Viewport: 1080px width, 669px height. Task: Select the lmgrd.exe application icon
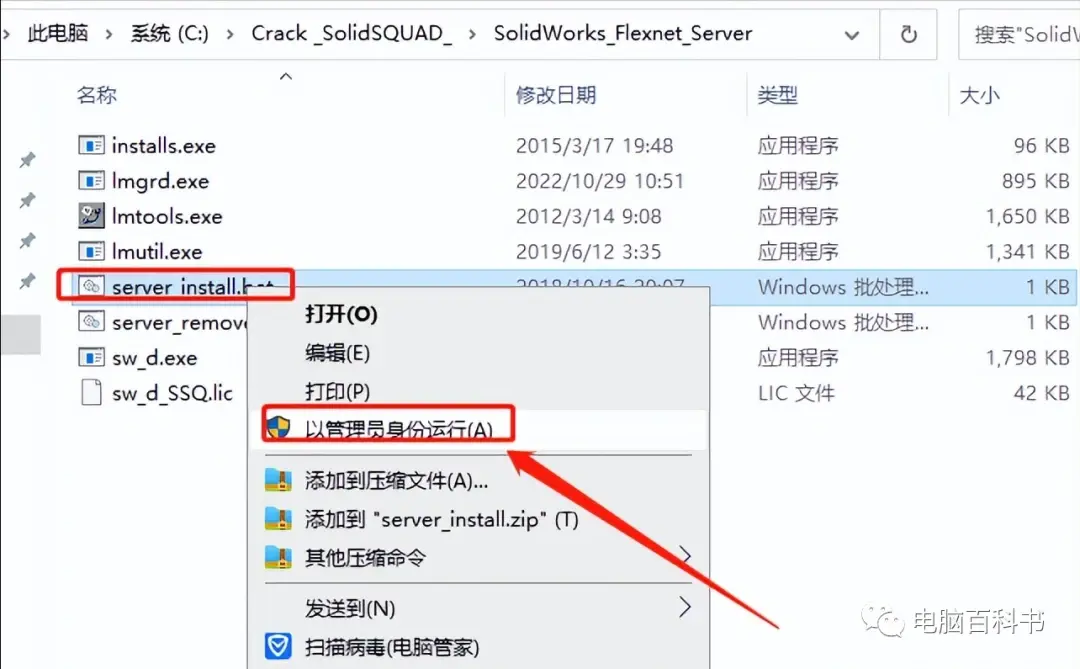click(91, 181)
